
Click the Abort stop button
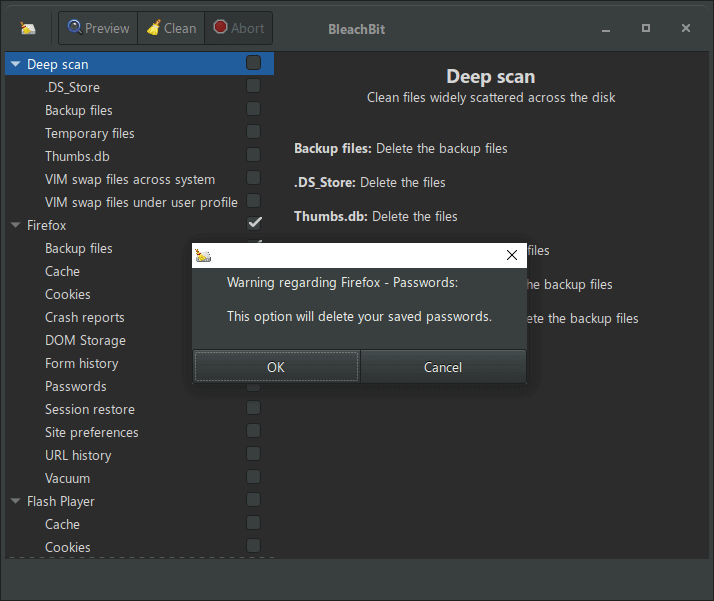coord(239,28)
